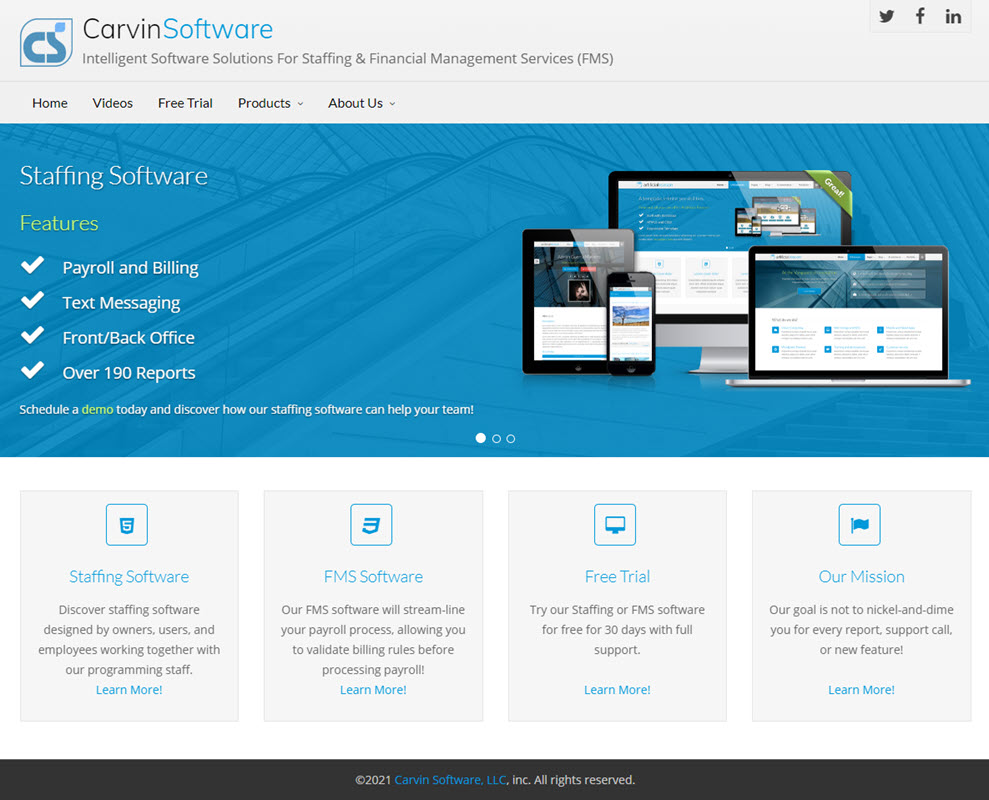Switch to the second carousel slide dot

click(x=496, y=438)
